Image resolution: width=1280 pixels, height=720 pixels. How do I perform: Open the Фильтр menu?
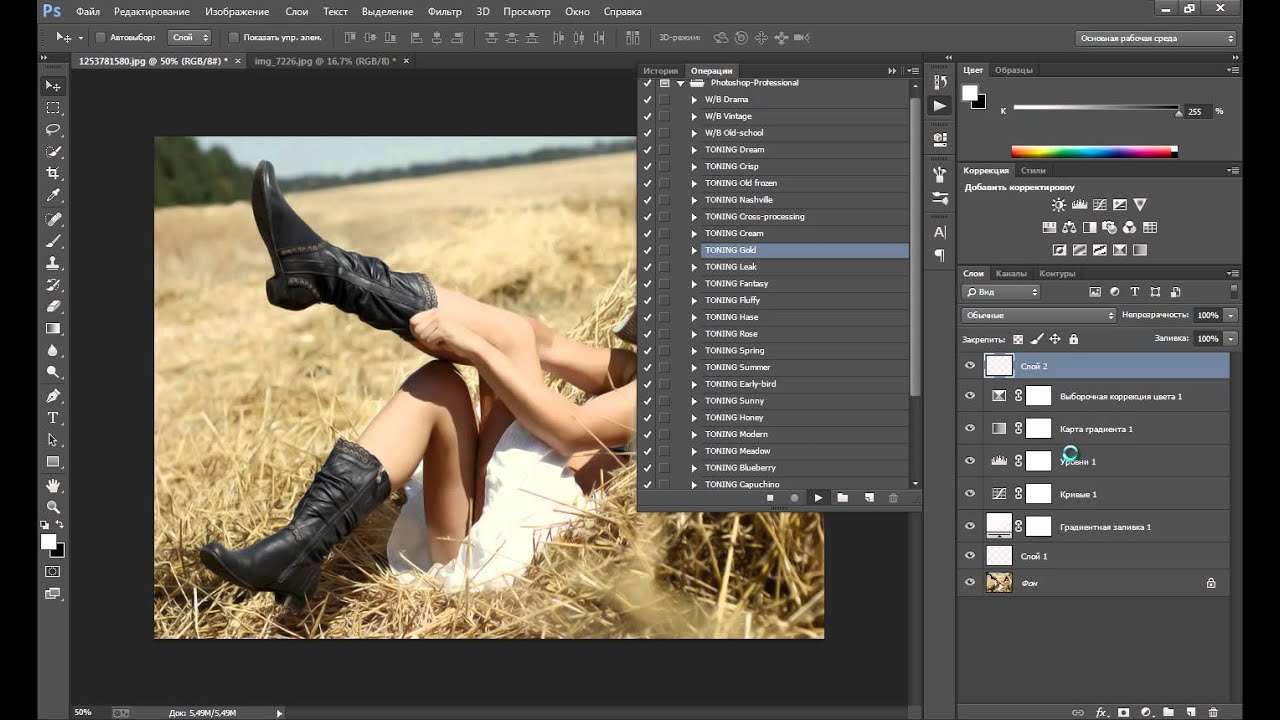(444, 12)
